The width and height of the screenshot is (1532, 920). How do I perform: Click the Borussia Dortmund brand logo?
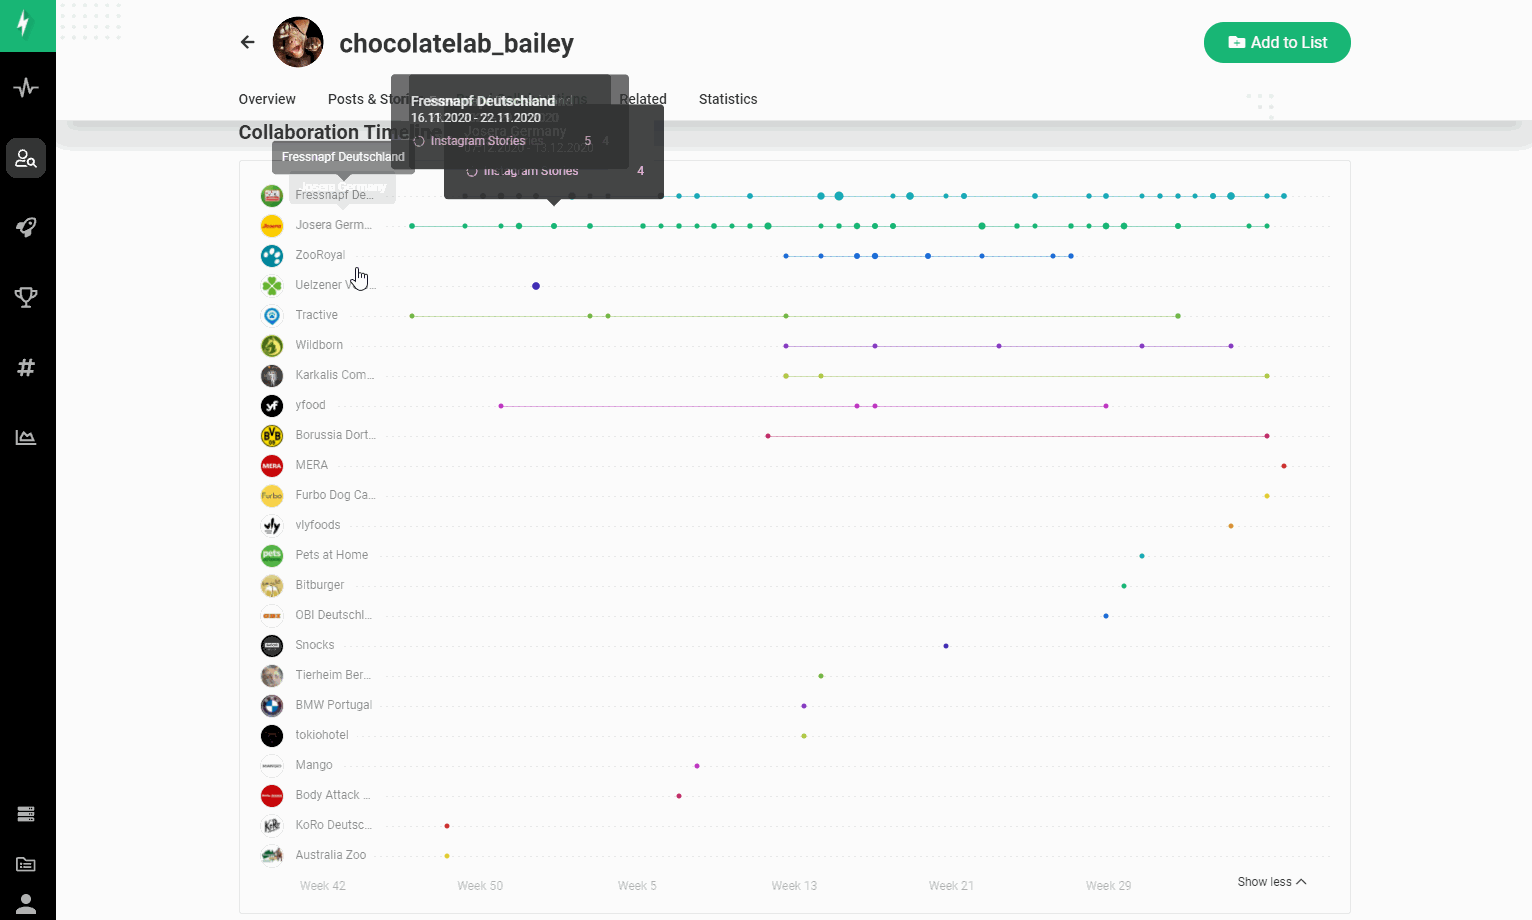tap(272, 436)
